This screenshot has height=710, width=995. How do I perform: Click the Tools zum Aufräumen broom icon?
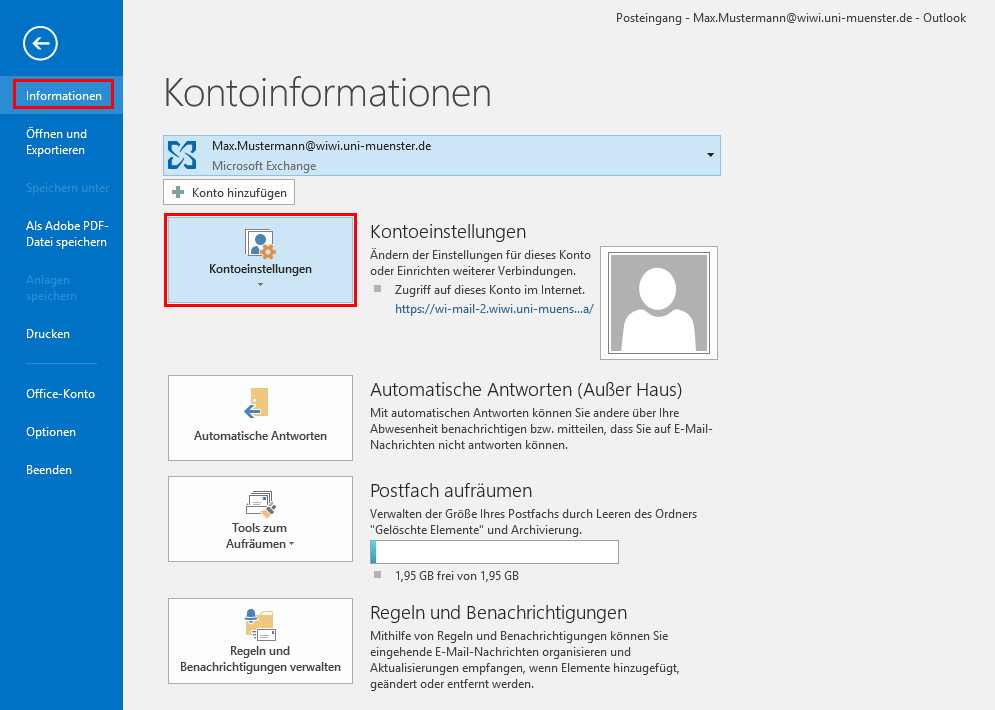261,504
